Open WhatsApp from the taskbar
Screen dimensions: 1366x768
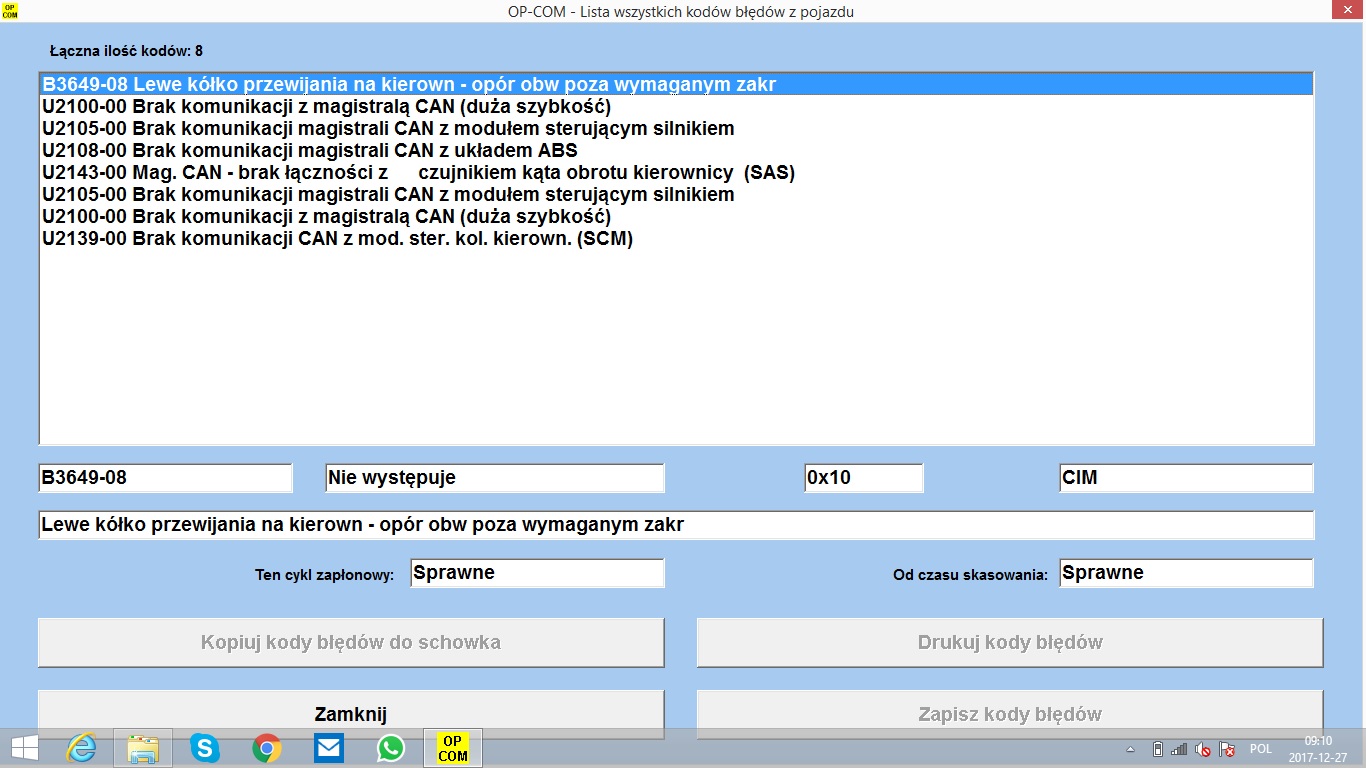click(x=391, y=747)
